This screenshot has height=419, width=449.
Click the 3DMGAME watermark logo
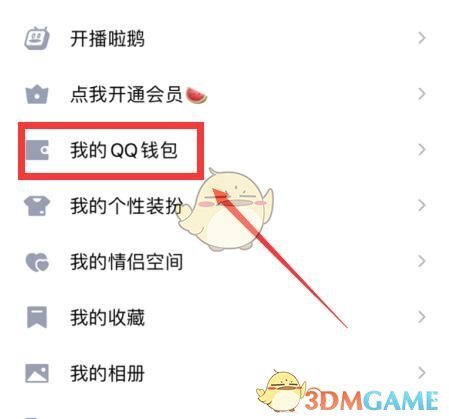[x=348, y=392]
